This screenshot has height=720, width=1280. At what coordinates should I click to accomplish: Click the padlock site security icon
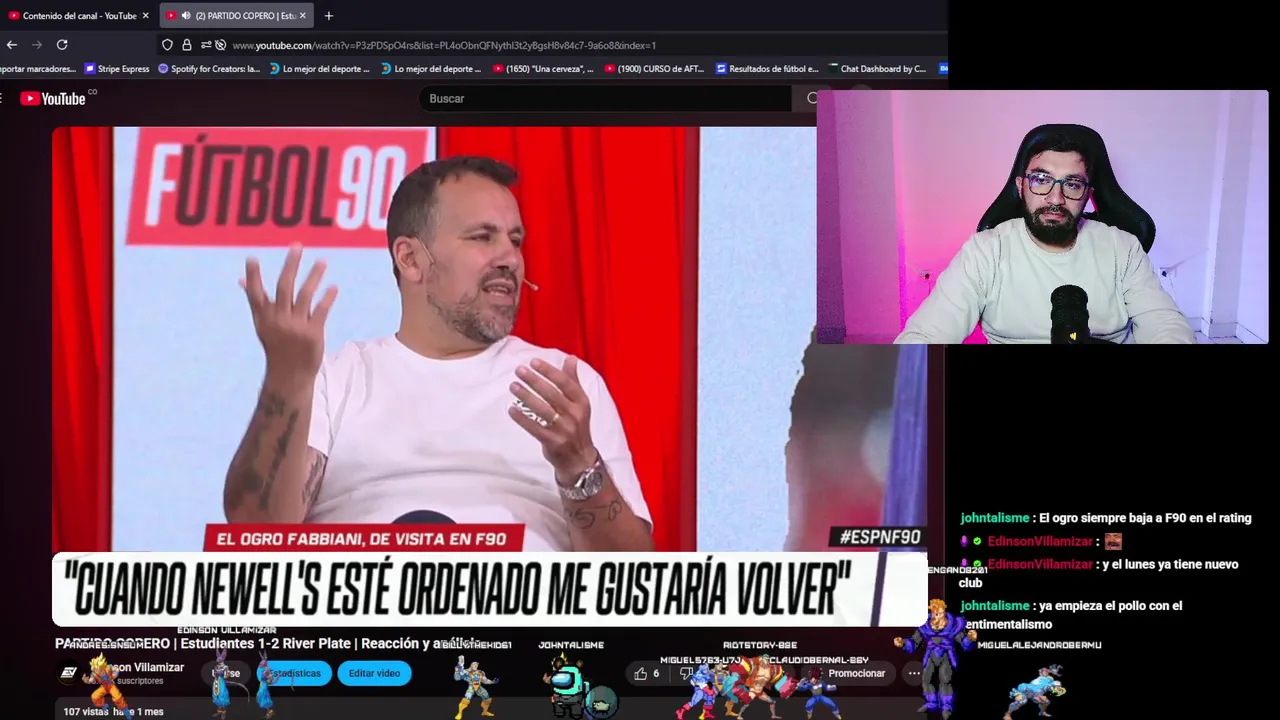[186, 45]
